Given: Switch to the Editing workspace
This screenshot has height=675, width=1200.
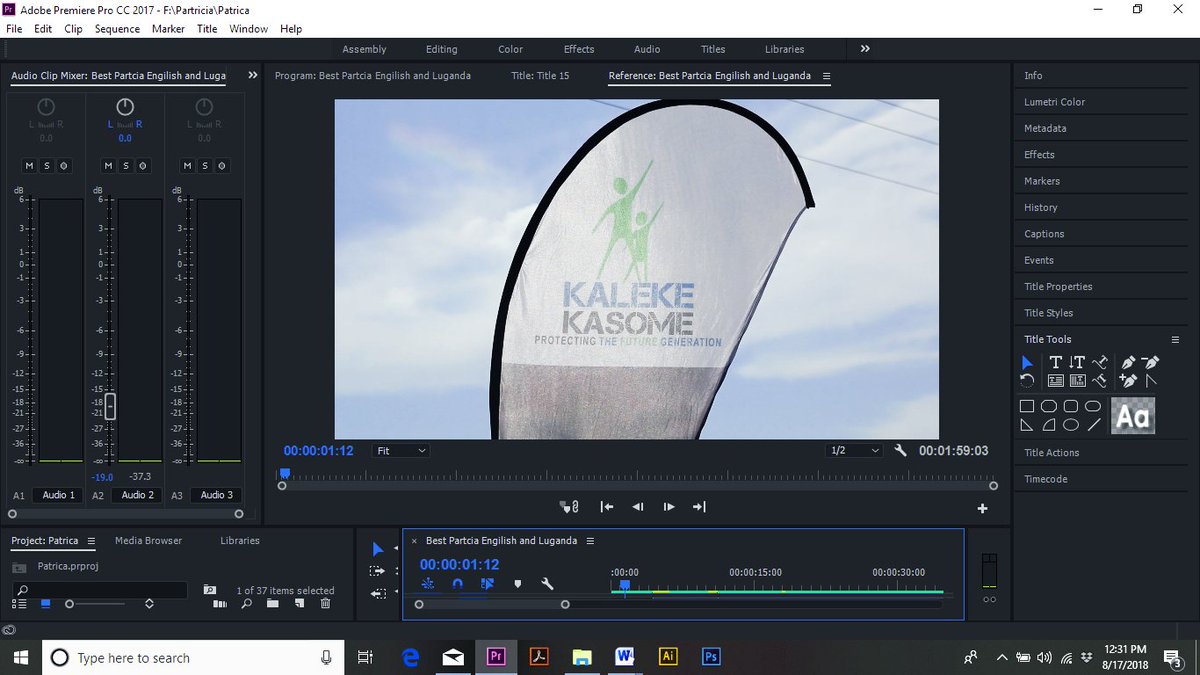Looking at the screenshot, I should (x=441, y=49).
